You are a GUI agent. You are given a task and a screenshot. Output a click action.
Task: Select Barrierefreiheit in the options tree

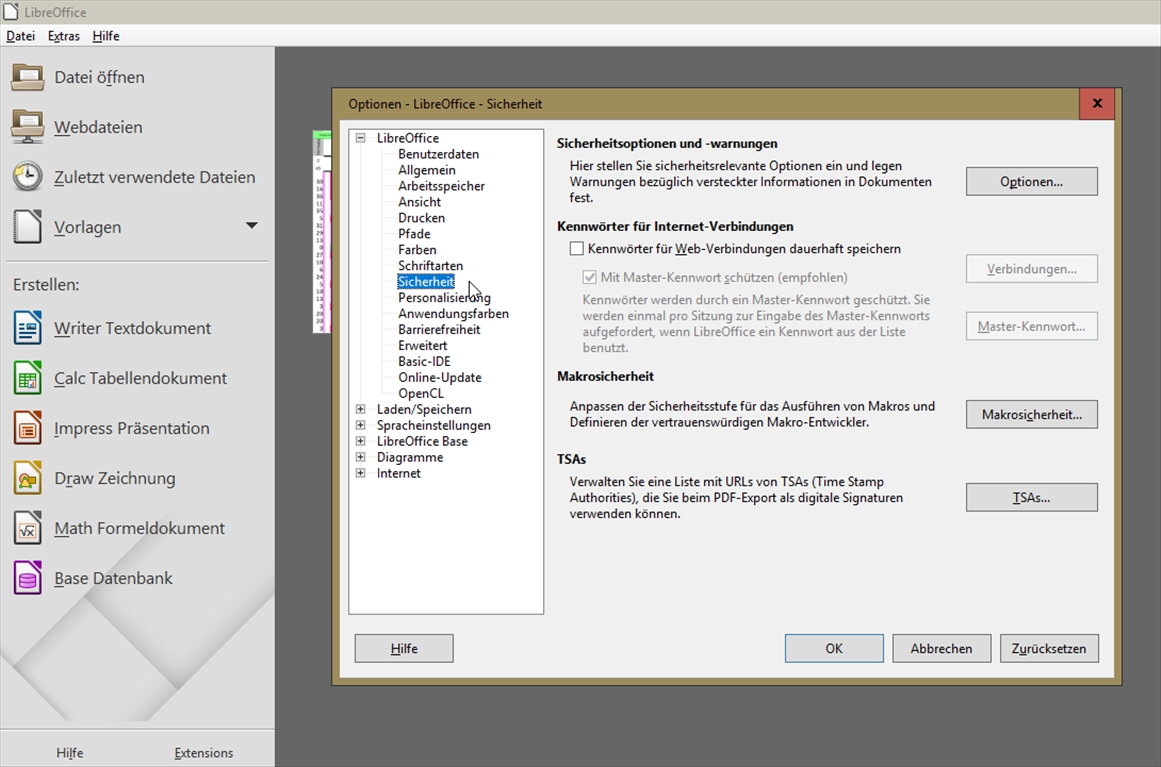(439, 329)
